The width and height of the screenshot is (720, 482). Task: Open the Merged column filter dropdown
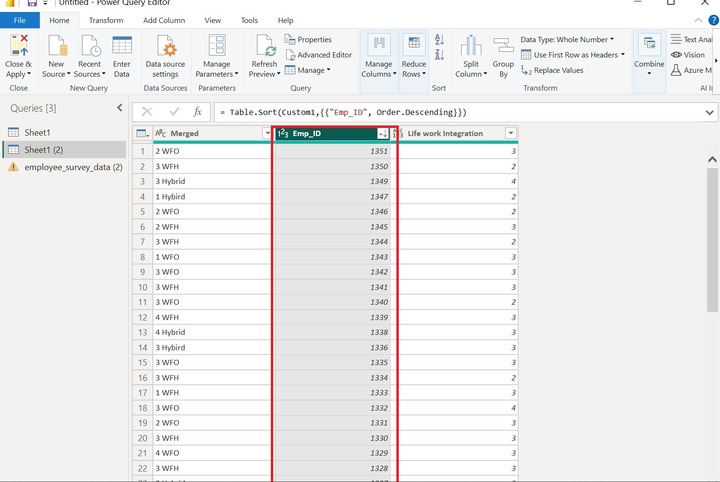[266, 133]
